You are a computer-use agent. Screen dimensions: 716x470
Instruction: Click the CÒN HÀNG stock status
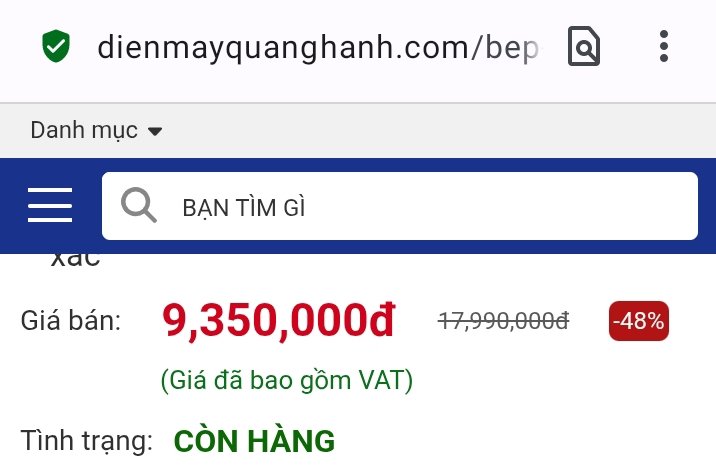click(254, 441)
